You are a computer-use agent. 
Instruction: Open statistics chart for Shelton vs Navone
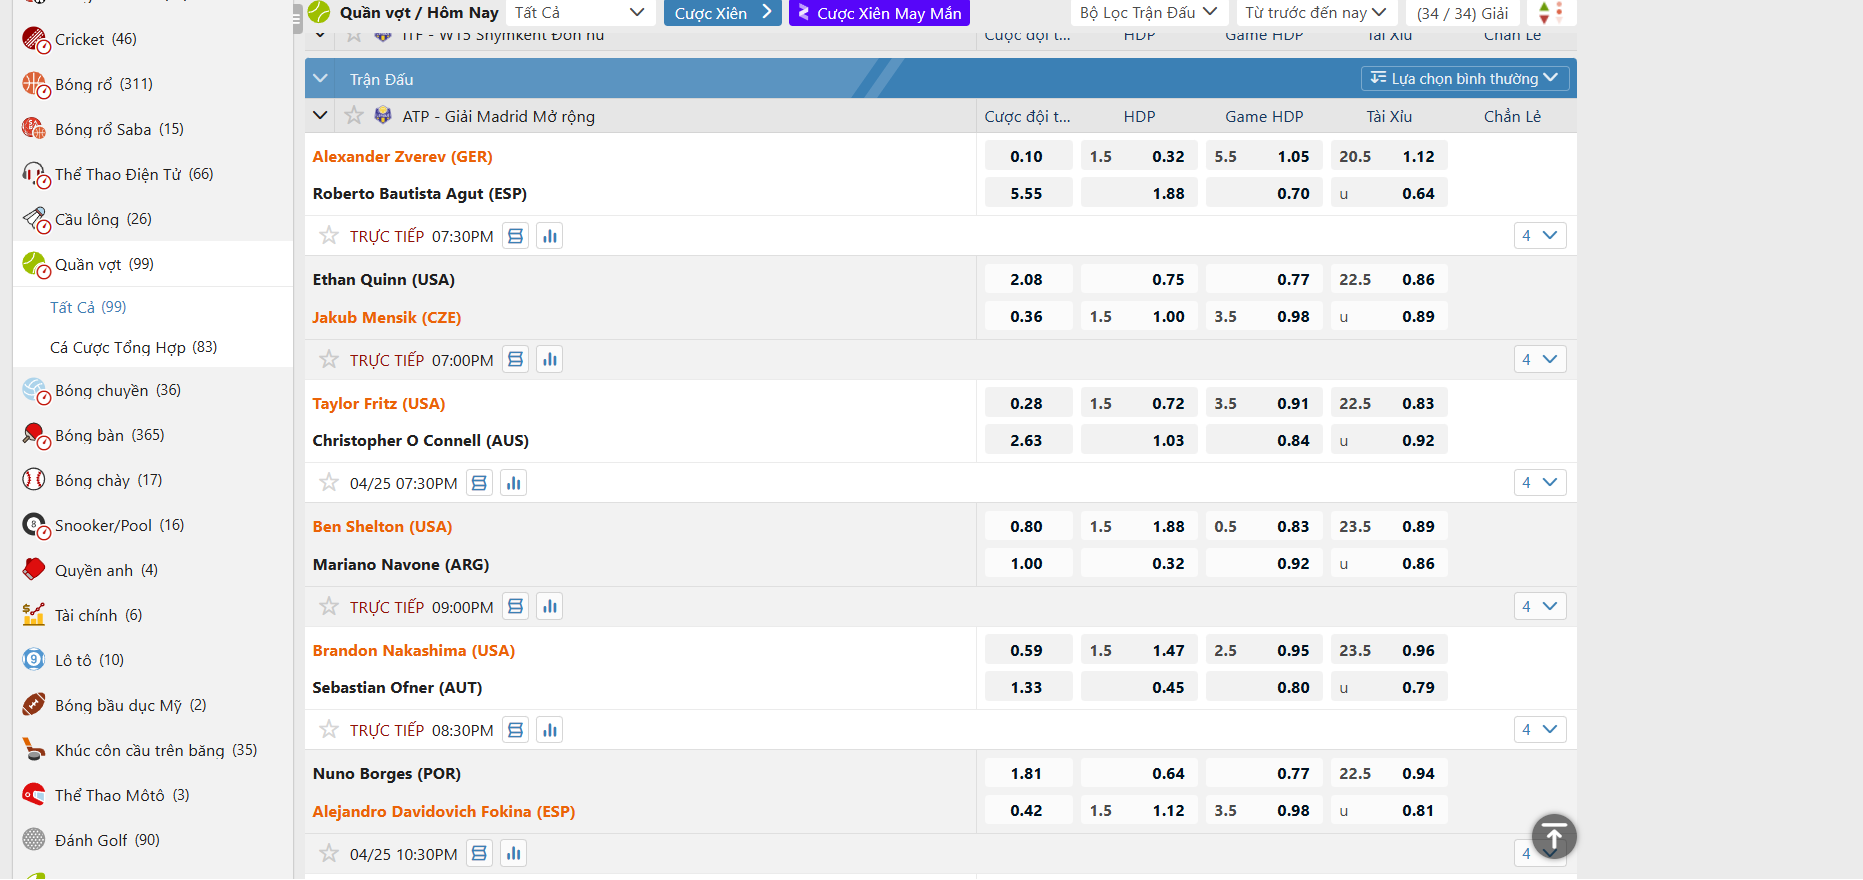tap(550, 606)
